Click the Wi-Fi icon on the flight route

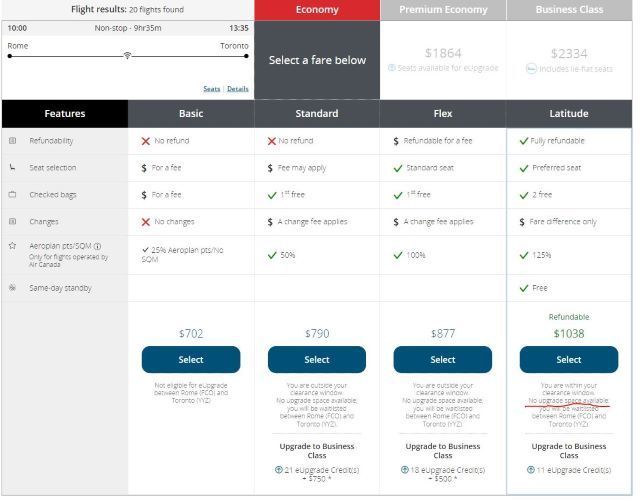click(x=127, y=56)
